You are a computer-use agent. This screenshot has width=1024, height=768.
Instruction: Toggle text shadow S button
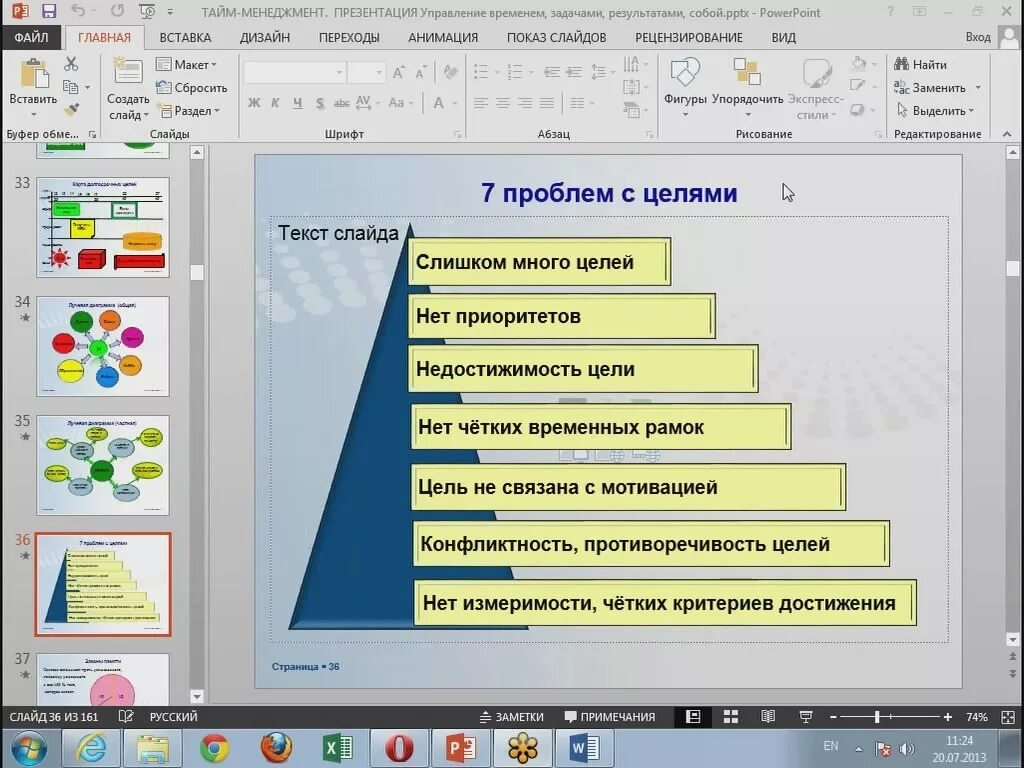coord(320,103)
